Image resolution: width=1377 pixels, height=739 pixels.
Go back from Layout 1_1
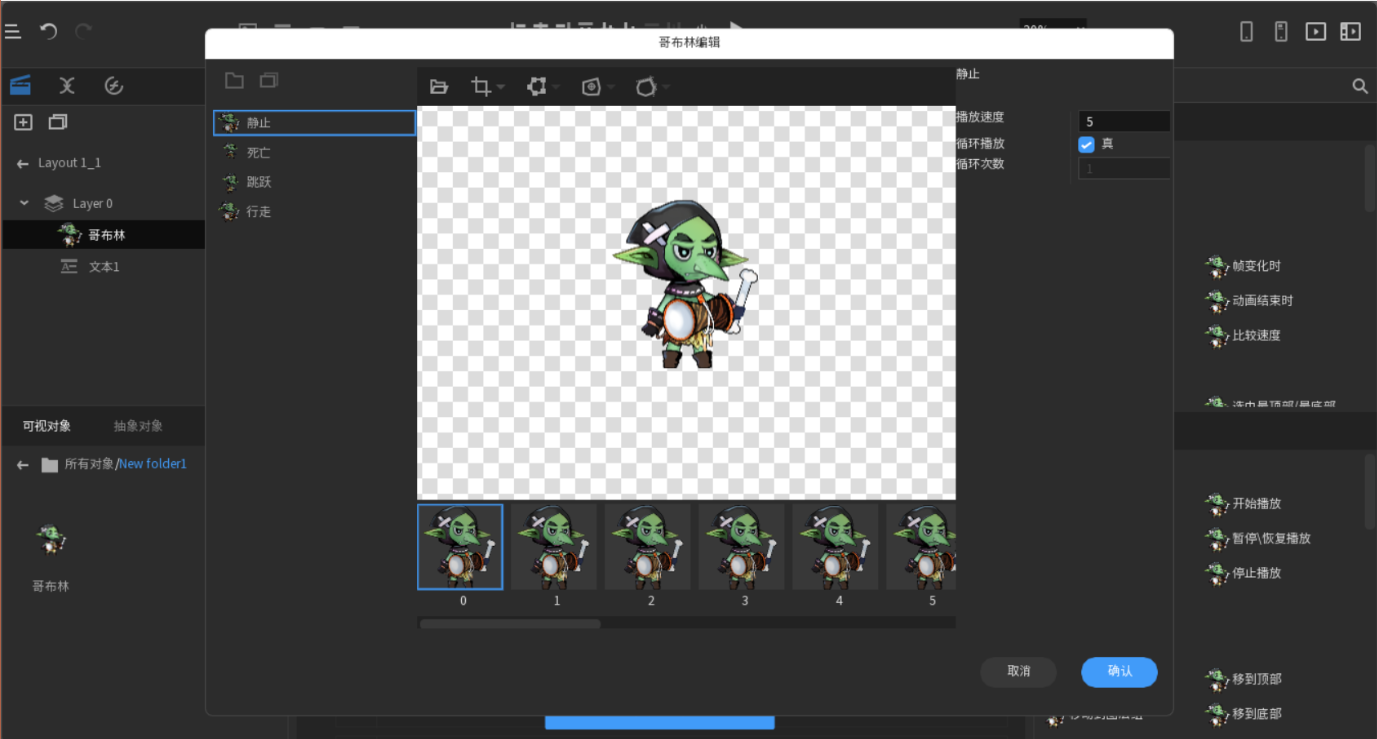[22, 163]
